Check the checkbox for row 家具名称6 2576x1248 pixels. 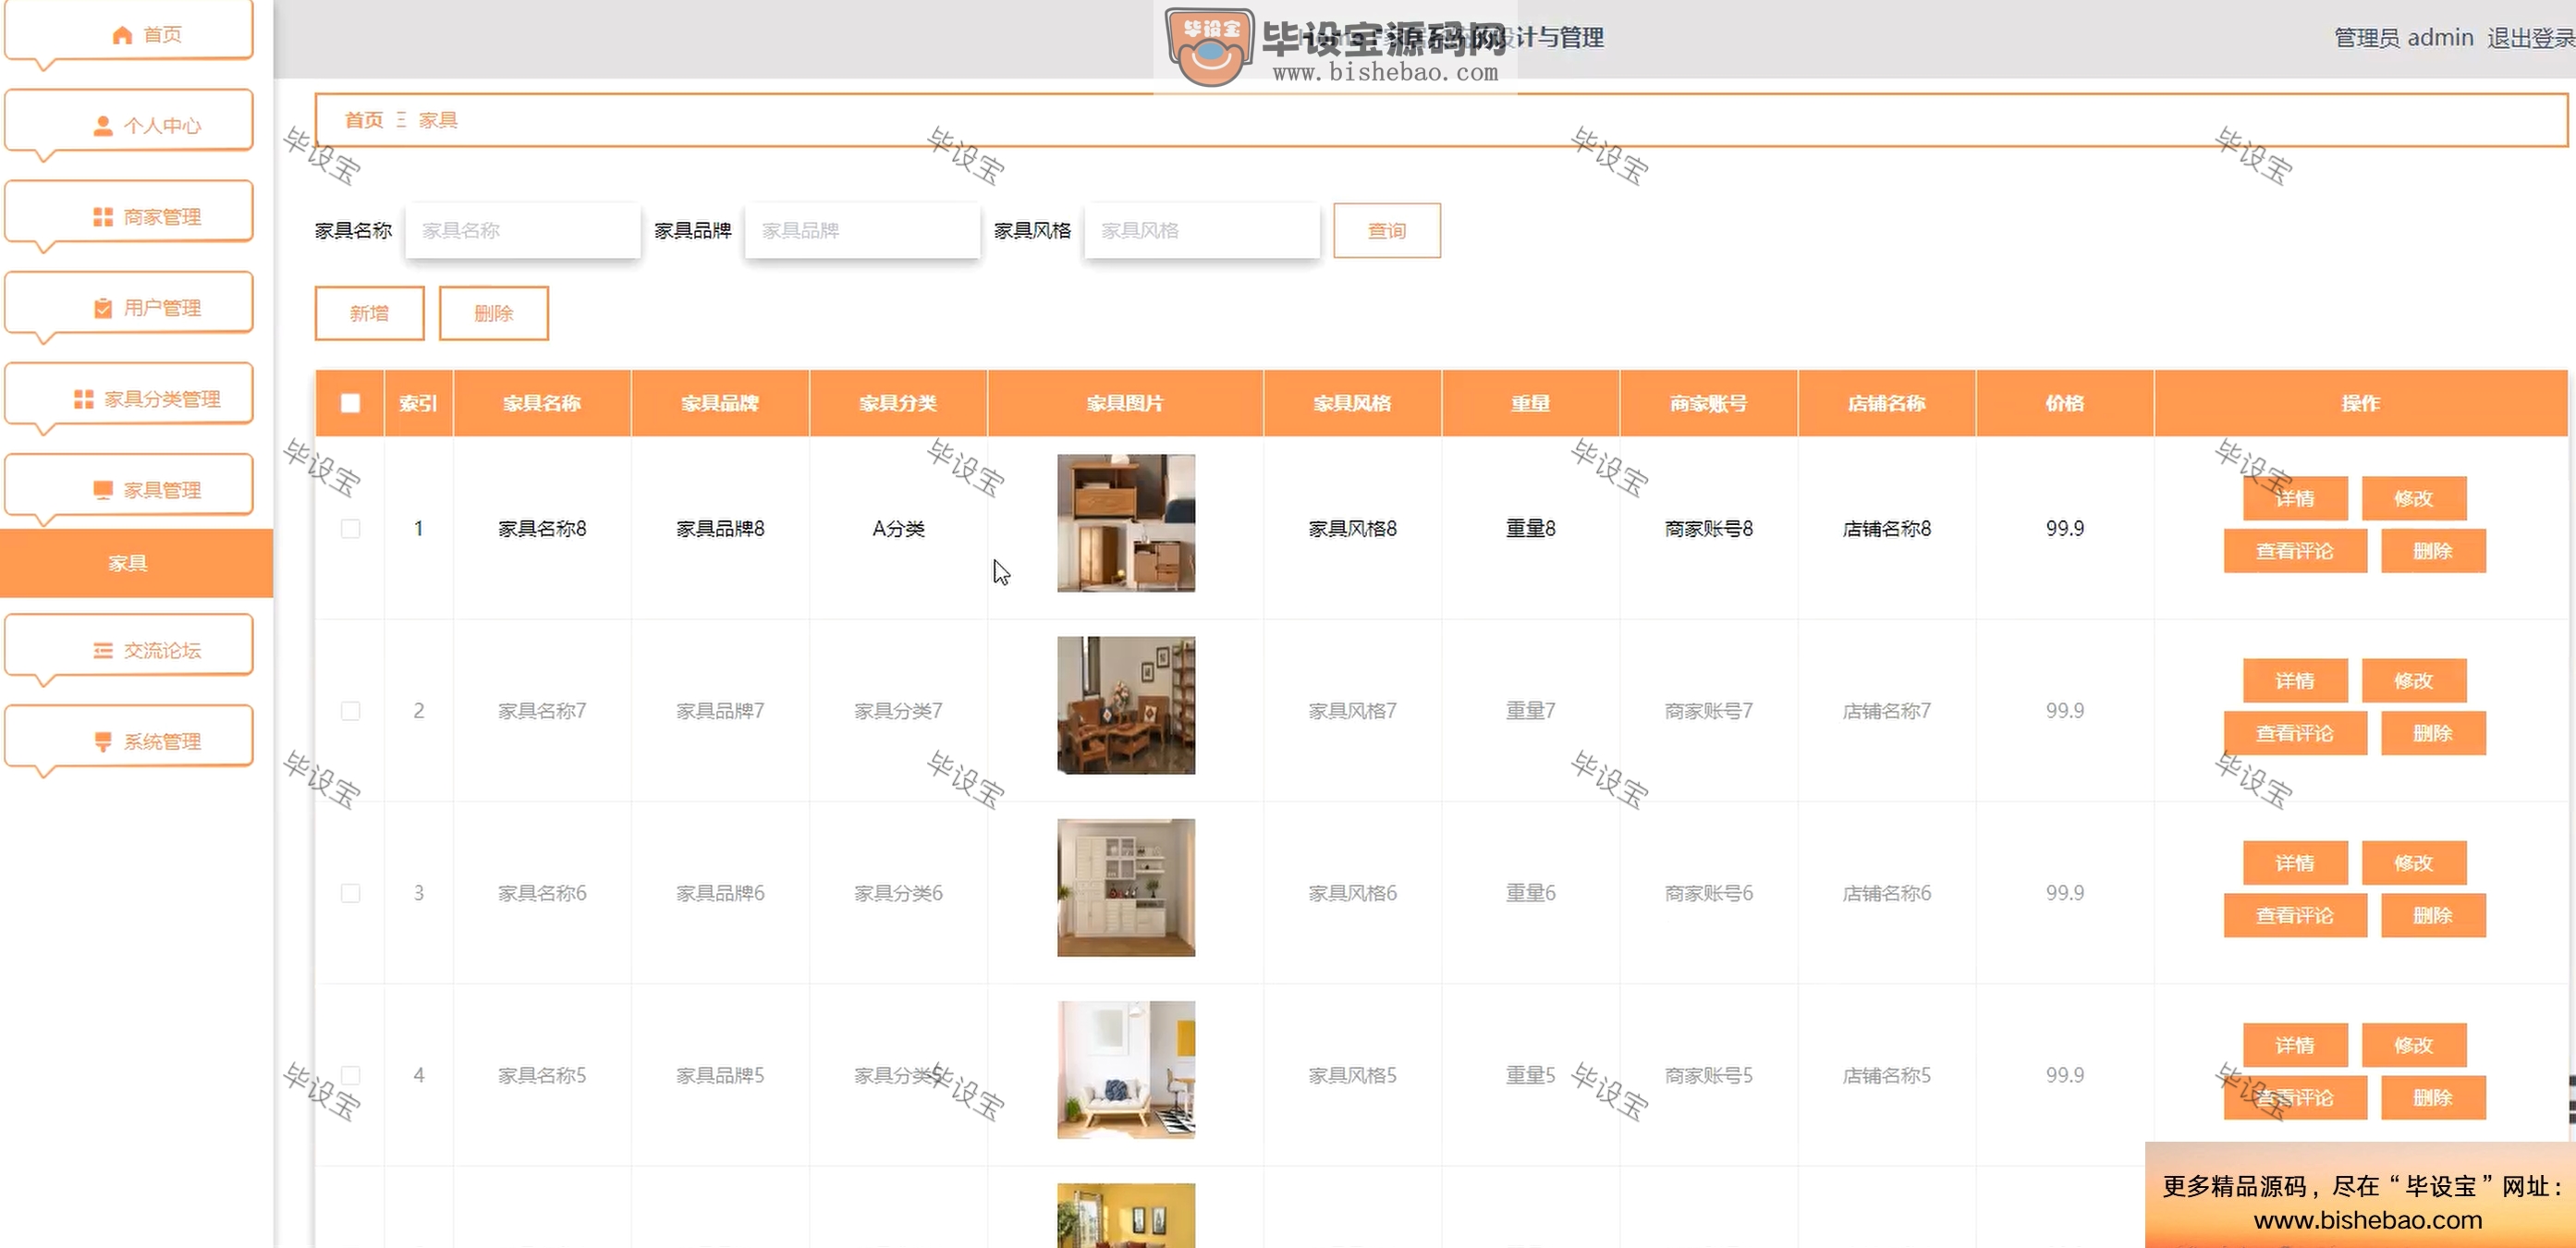point(350,893)
